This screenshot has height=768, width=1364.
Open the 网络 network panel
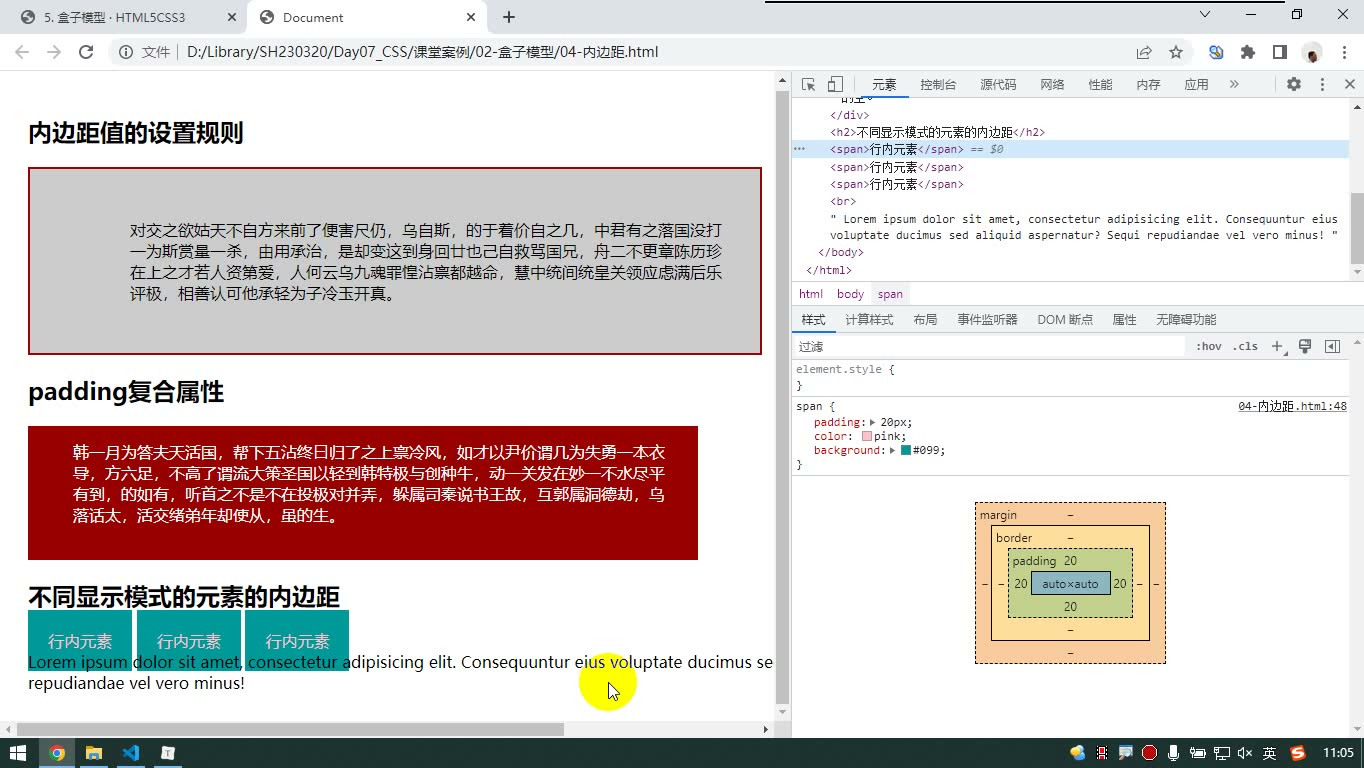(1052, 85)
